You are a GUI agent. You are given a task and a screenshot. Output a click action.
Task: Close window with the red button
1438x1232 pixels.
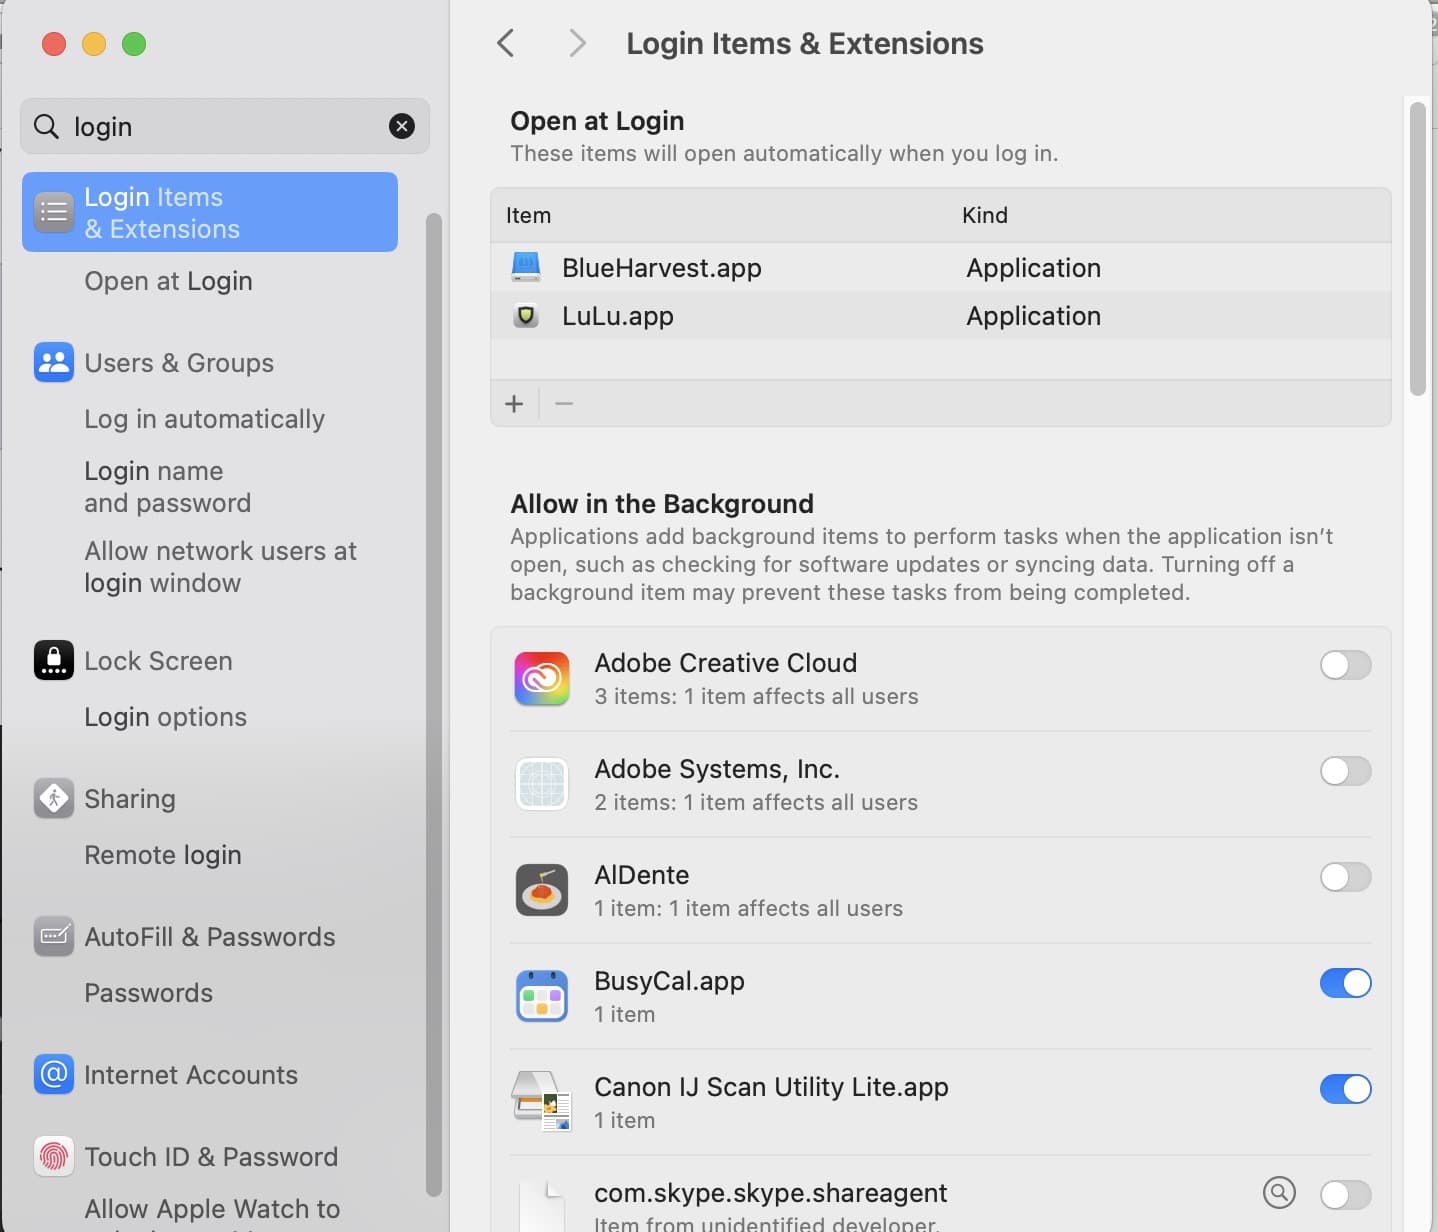[54, 44]
